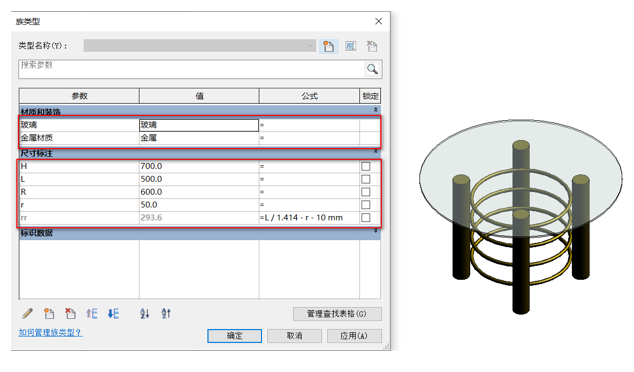Click the L value 500.0
Screen dimensions: 634x372
click(199, 179)
